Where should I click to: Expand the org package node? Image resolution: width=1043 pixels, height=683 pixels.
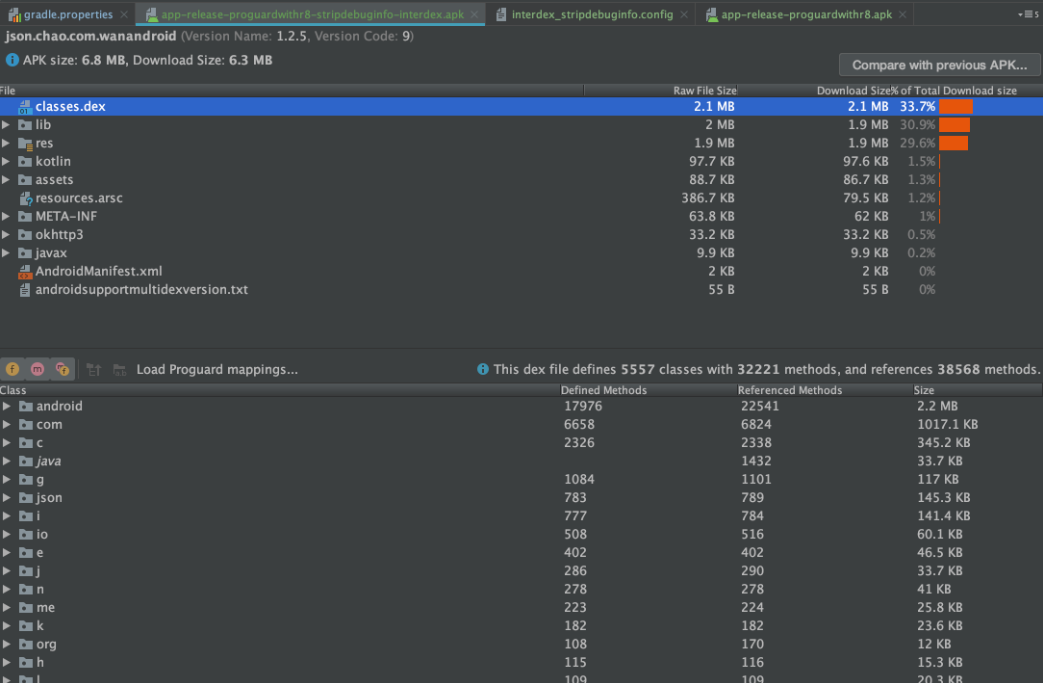[7, 644]
